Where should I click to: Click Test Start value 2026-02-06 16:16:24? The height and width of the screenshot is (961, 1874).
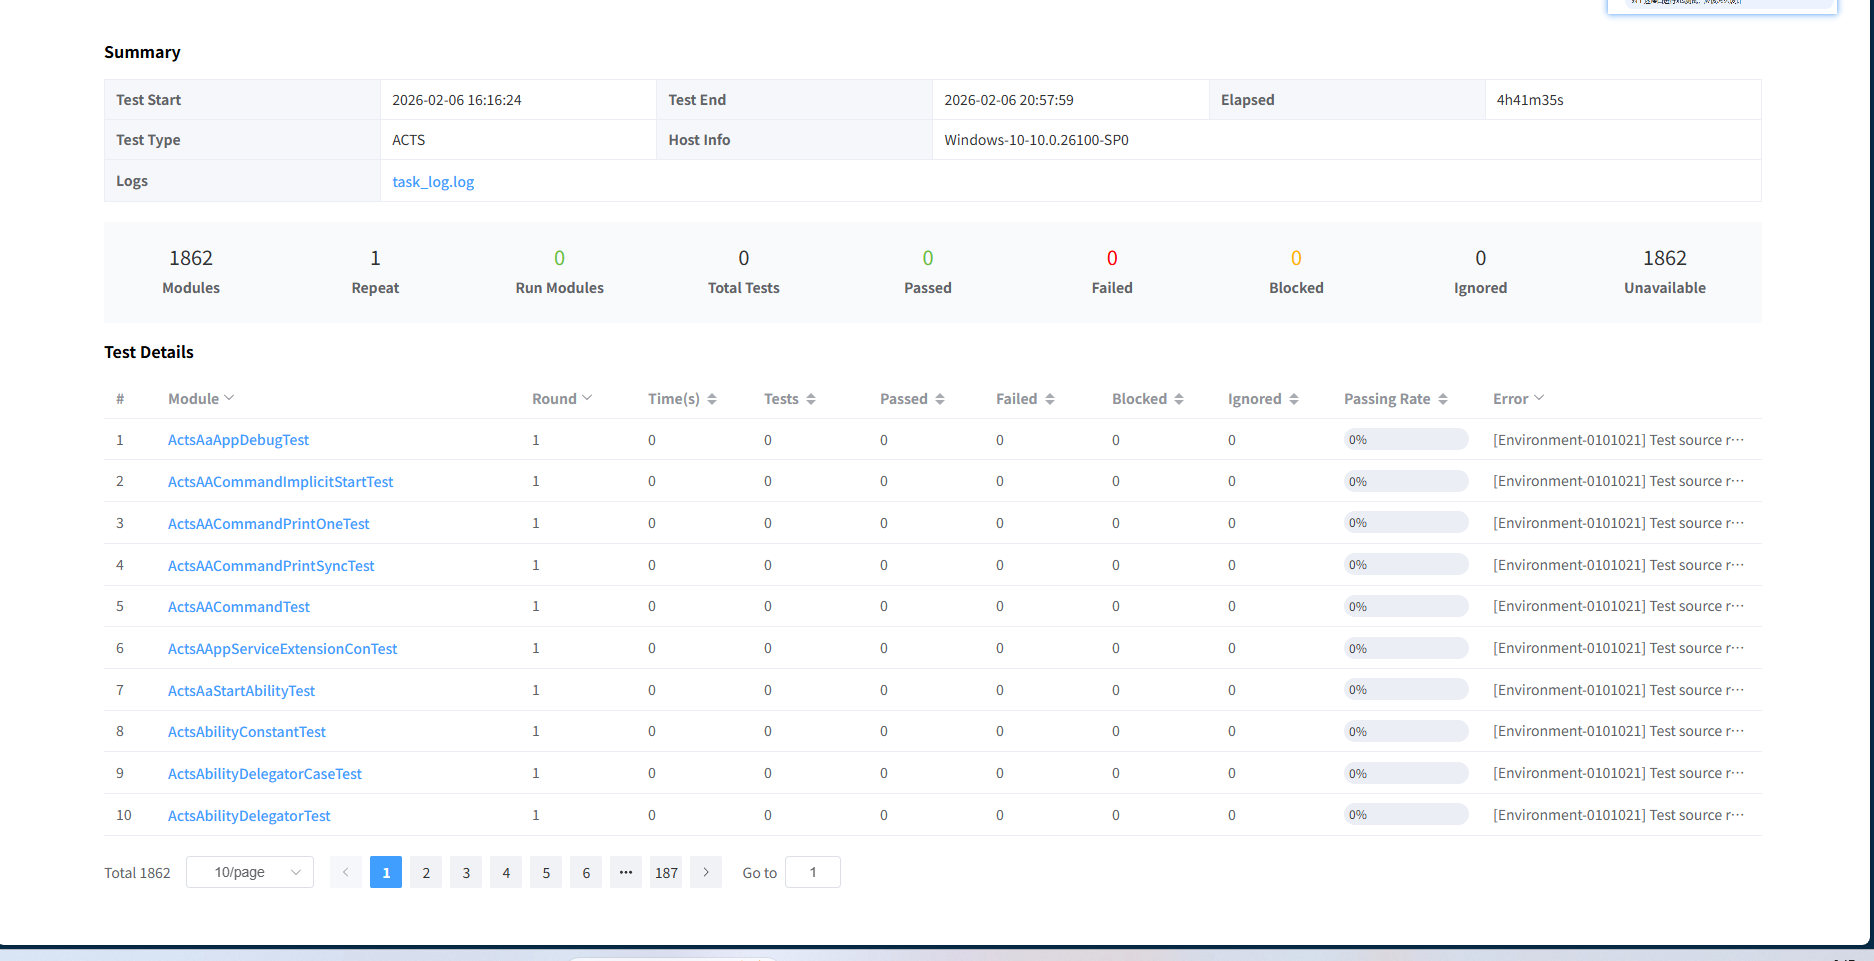[x=457, y=100]
